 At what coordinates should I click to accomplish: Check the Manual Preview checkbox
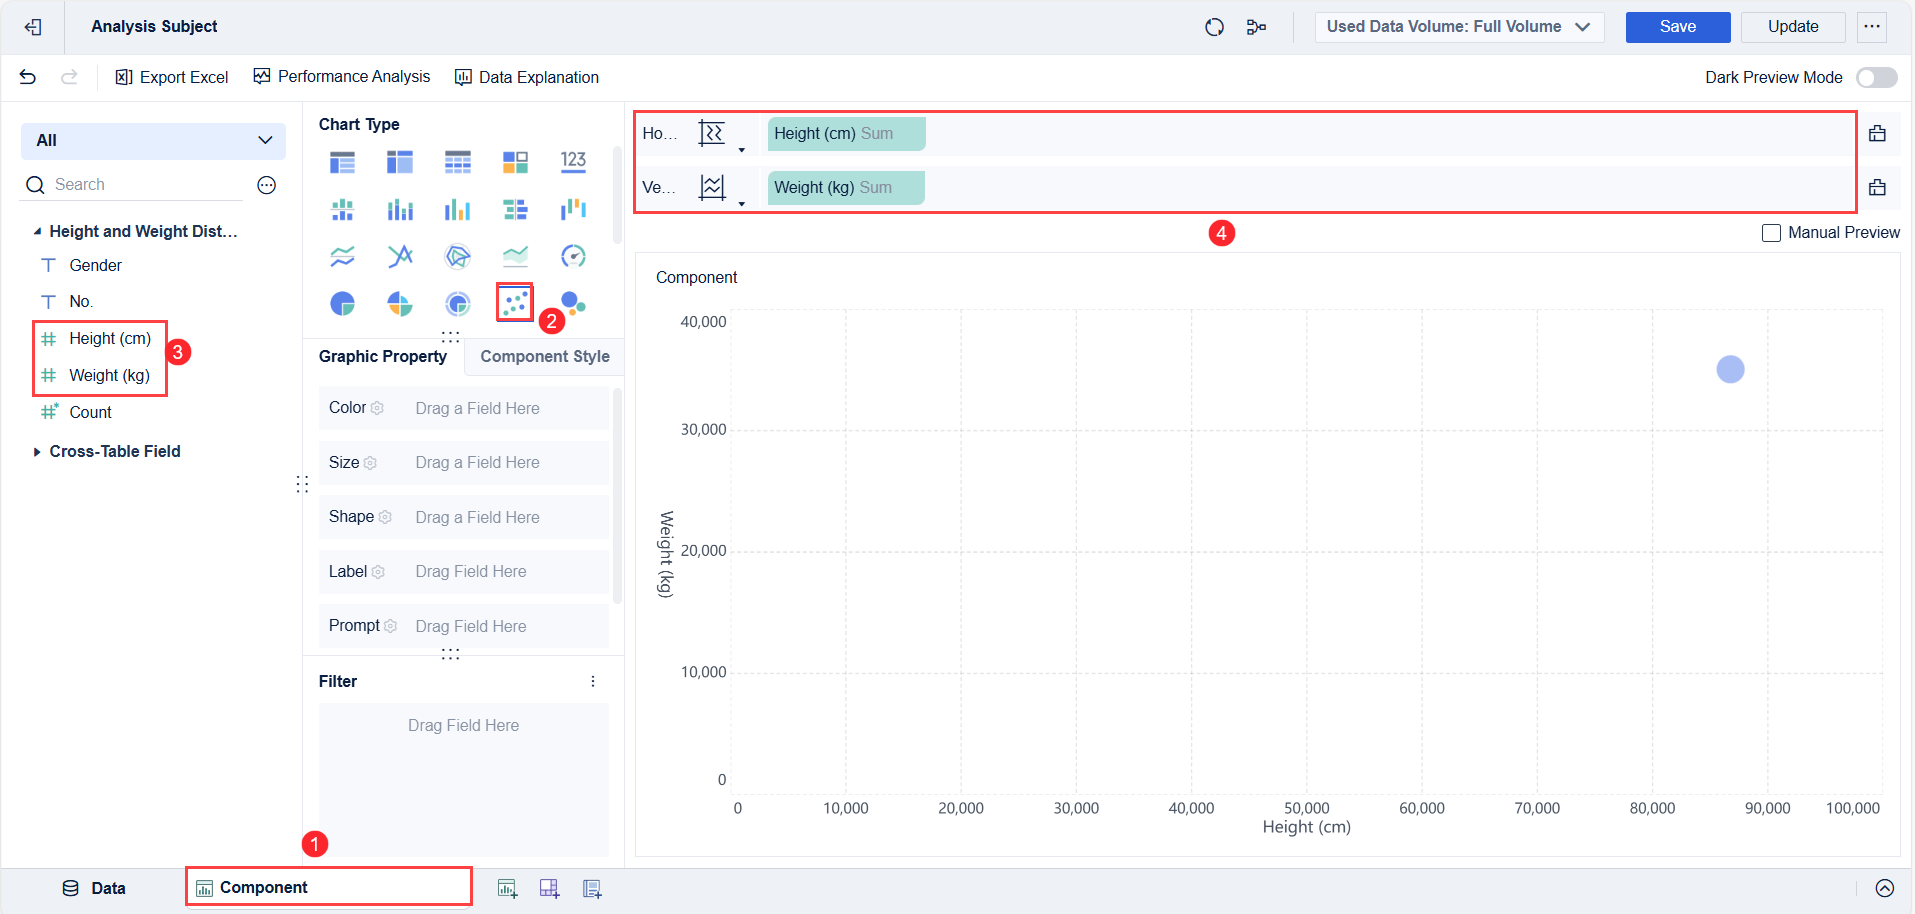[x=1771, y=233]
